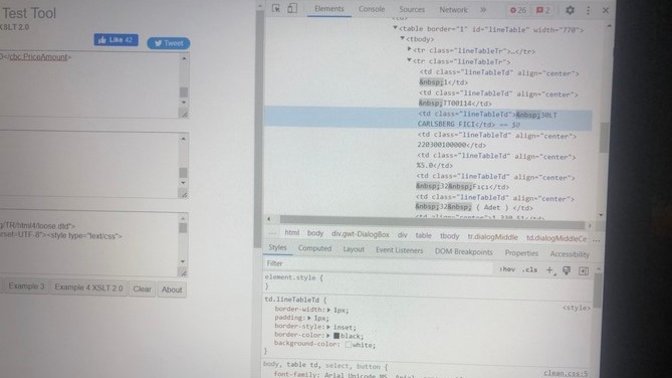Expand the padding shorthand arrow
Screen dimensions: 672x378
(x=309, y=318)
